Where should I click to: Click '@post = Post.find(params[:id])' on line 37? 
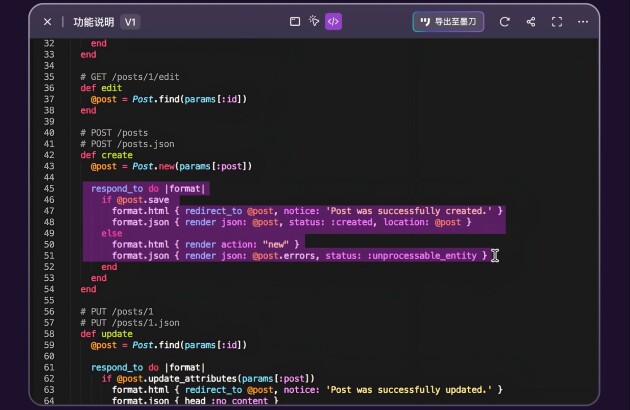169,99
